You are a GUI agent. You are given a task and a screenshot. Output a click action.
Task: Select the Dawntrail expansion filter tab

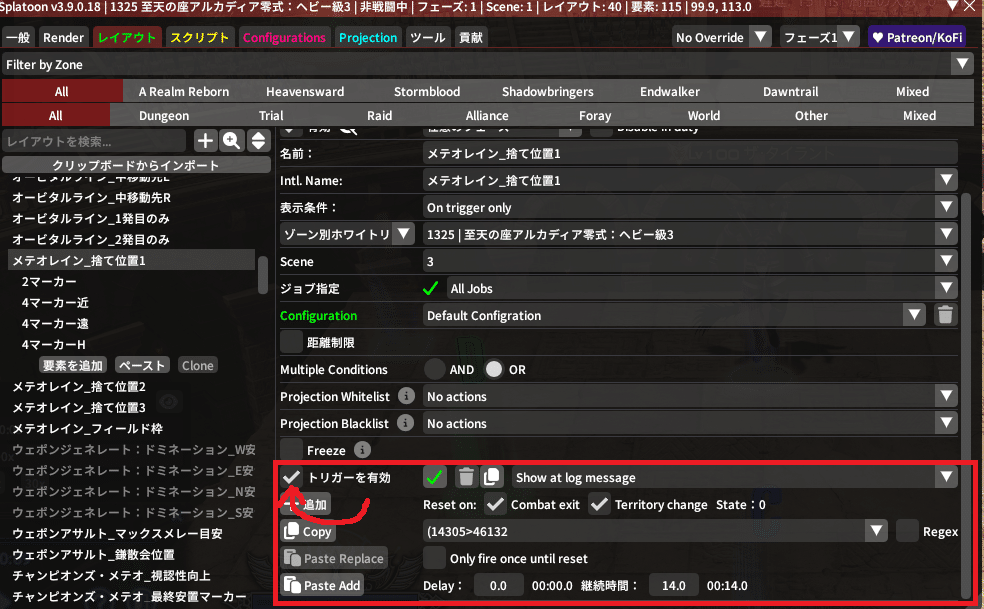(x=790, y=91)
